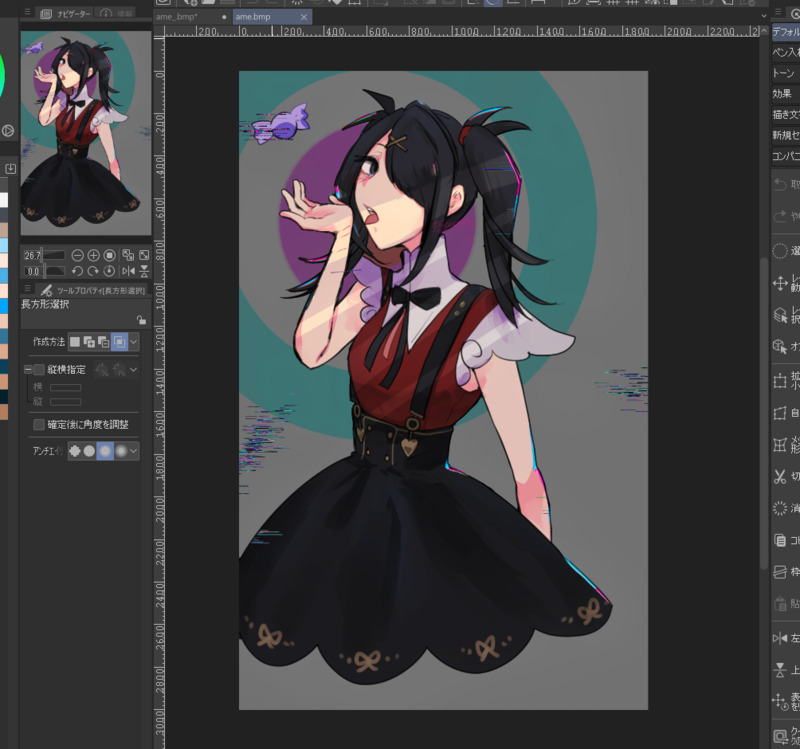This screenshot has height=749, width=800.
Task: Click the redo button in quick access
Action: click(x=780, y=216)
